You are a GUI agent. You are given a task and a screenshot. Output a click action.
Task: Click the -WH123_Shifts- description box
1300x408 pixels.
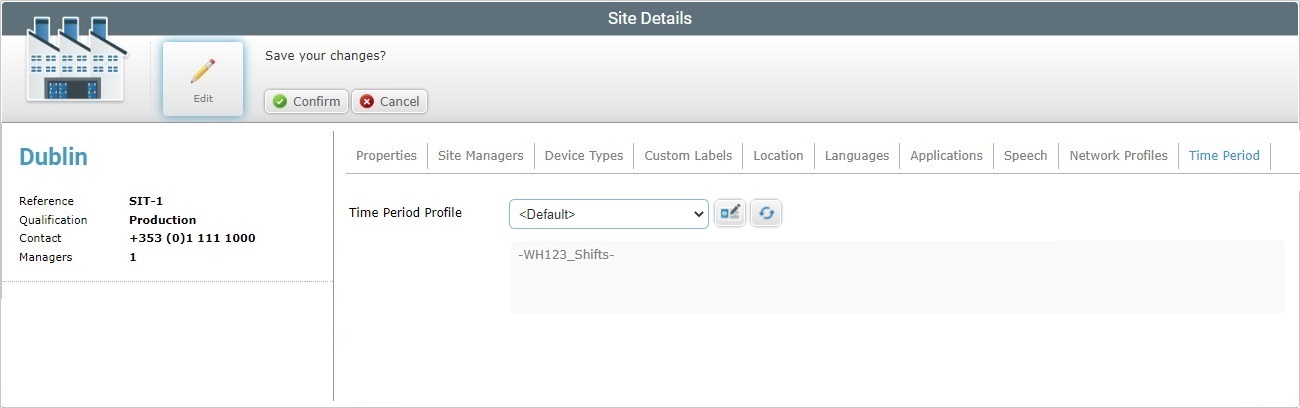pyautogui.click(x=897, y=277)
